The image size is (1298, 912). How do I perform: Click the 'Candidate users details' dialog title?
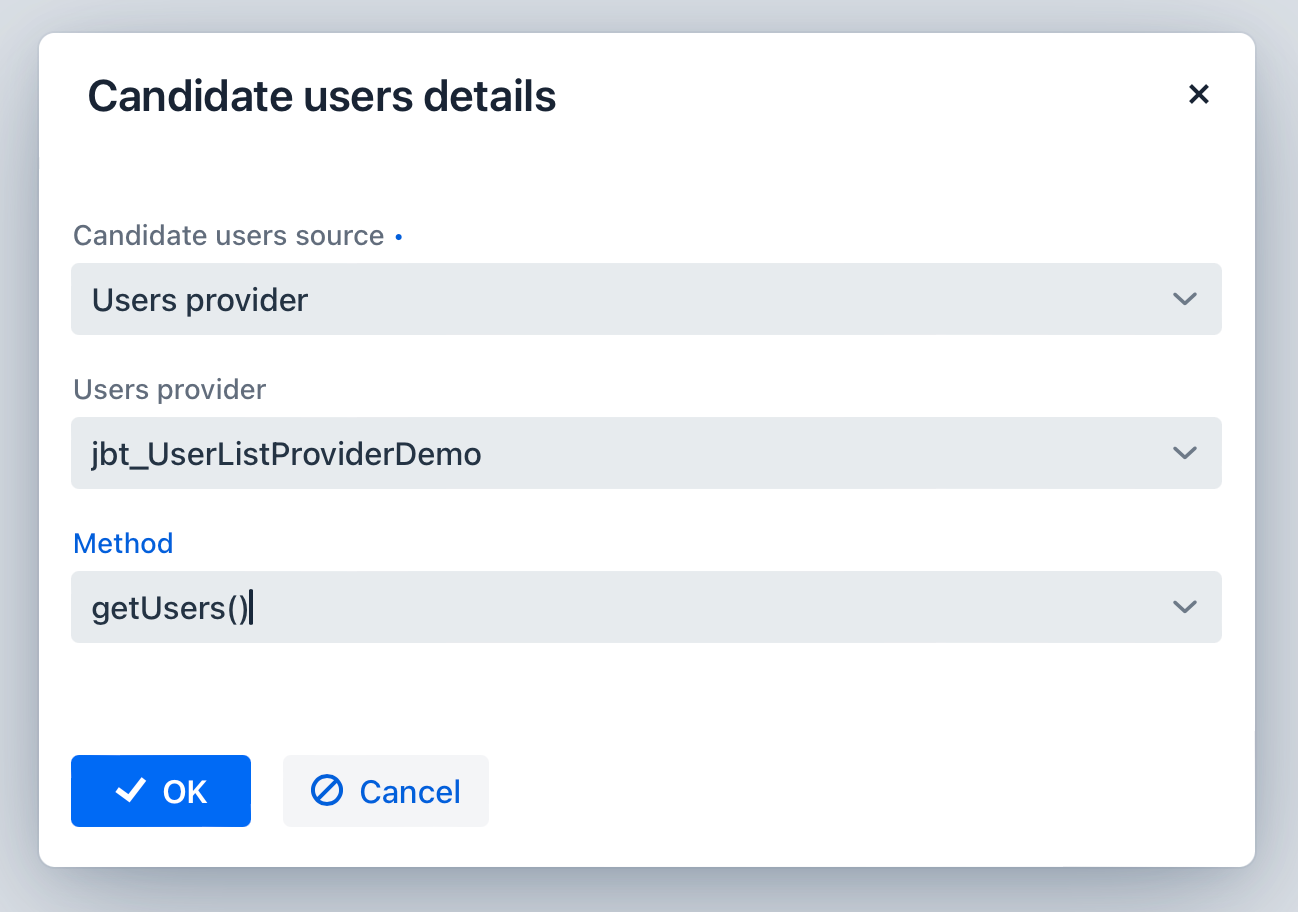321,96
